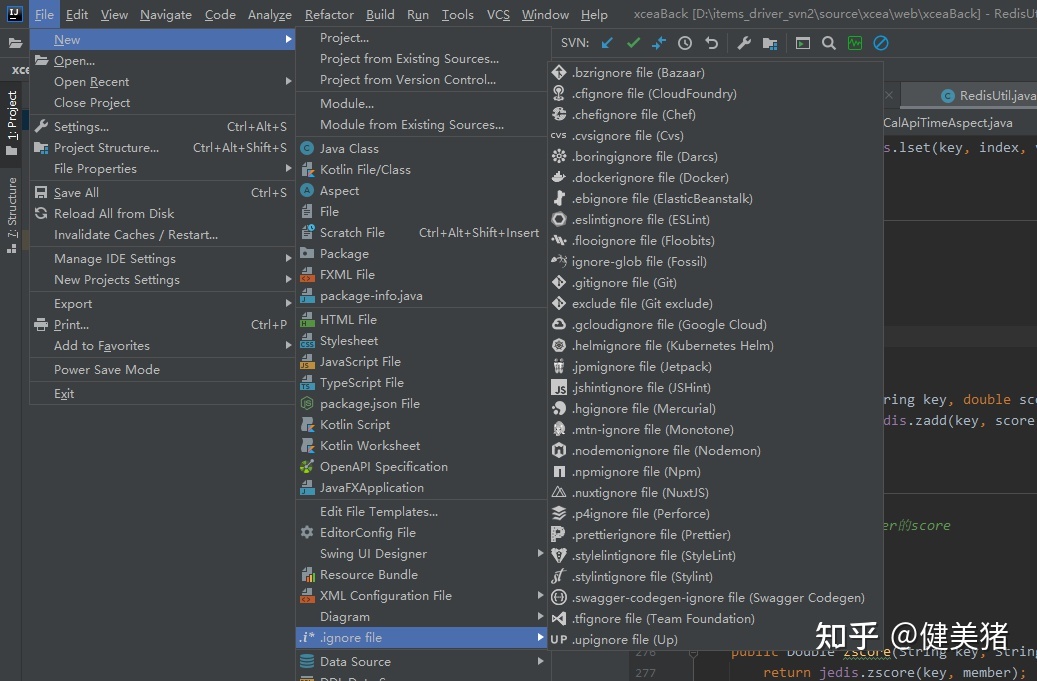Click the SVN Commit checkmark icon
This screenshot has height=681, width=1037.
click(x=633, y=43)
